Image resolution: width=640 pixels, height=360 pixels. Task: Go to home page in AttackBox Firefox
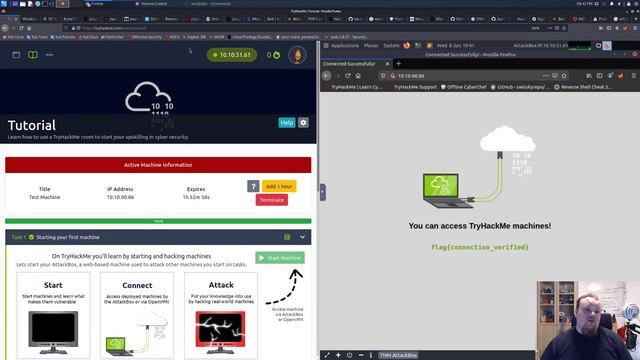click(358, 76)
